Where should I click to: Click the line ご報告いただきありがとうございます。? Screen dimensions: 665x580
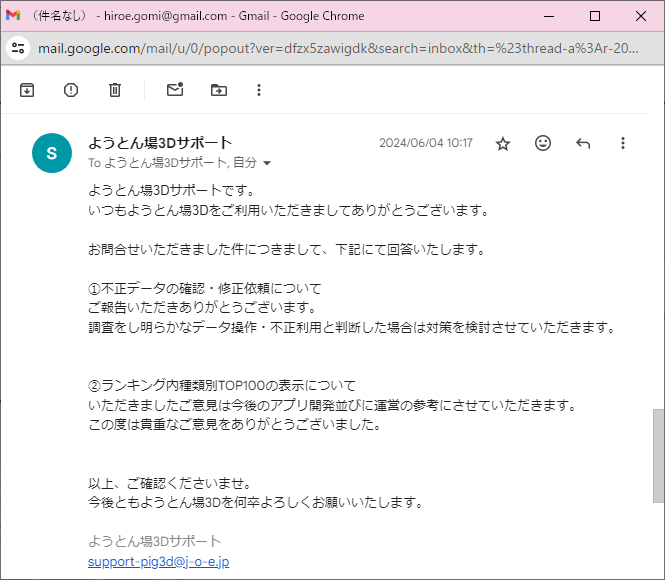[202, 307]
